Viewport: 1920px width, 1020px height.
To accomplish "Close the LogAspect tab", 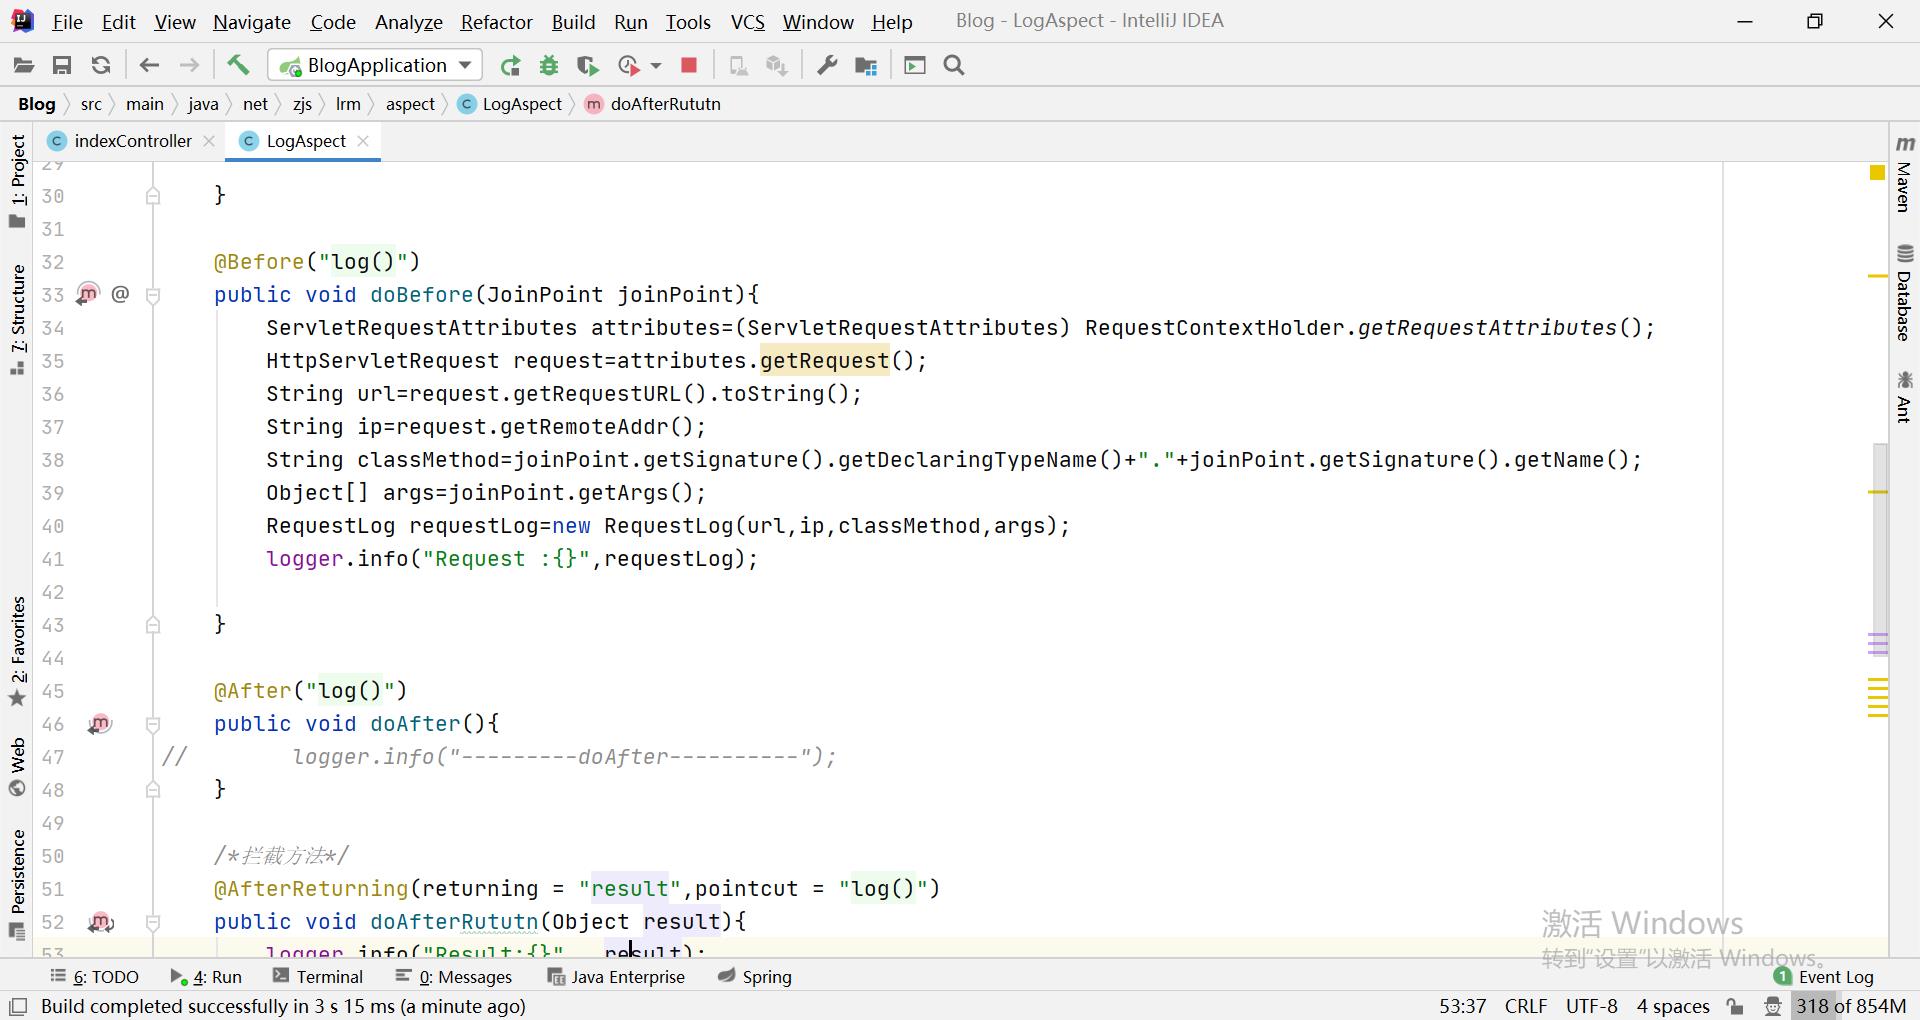I will pyautogui.click(x=363, y=141).
